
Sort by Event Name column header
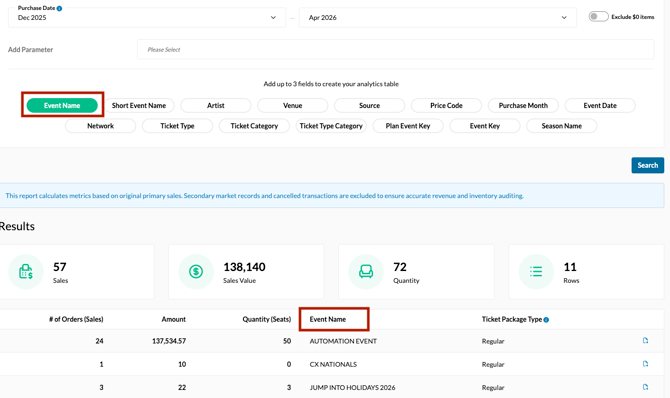click(x=328, y=319)
